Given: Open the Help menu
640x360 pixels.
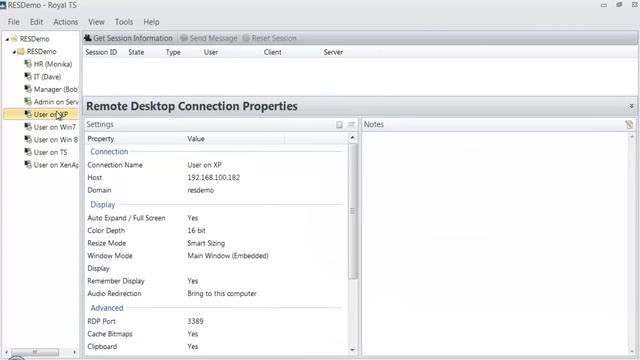Looking at the screenshot, I should pos(151,22).
